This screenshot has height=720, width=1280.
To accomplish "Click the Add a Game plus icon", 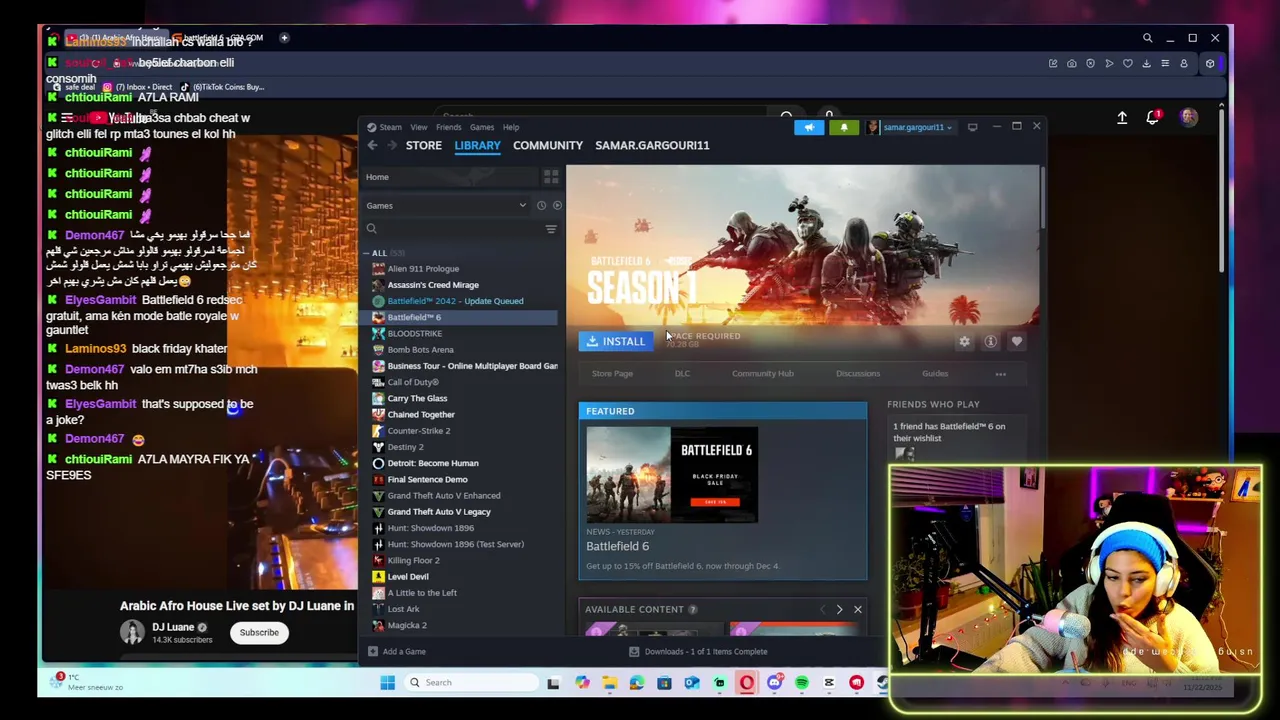I will [x=372, y=651].
